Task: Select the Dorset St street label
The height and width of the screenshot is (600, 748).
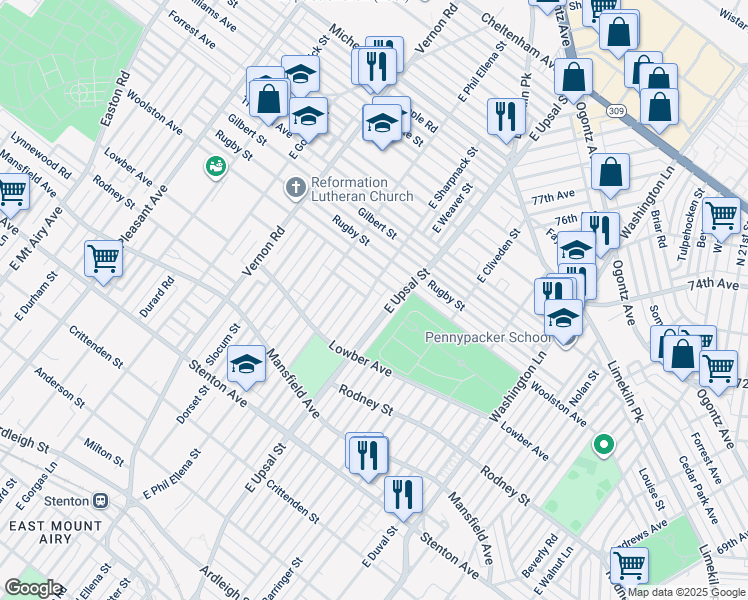Action: pyautogui.click(x=193, y=404)
